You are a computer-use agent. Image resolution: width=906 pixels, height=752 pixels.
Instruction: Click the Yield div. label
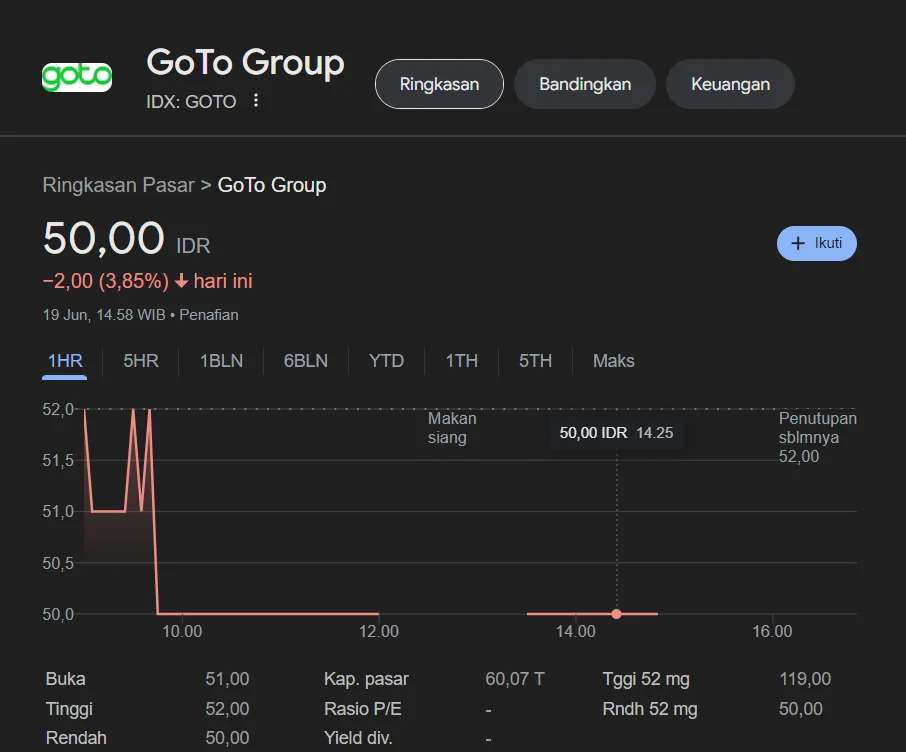point(358,738)
